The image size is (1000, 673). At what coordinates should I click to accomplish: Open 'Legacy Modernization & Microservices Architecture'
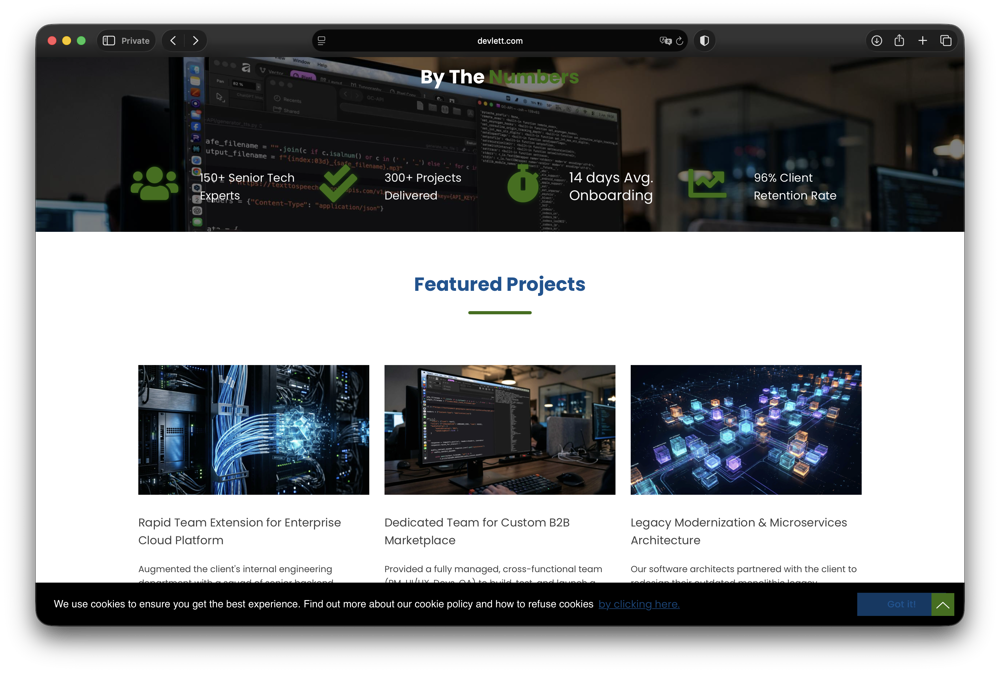(x=739, y=531)
